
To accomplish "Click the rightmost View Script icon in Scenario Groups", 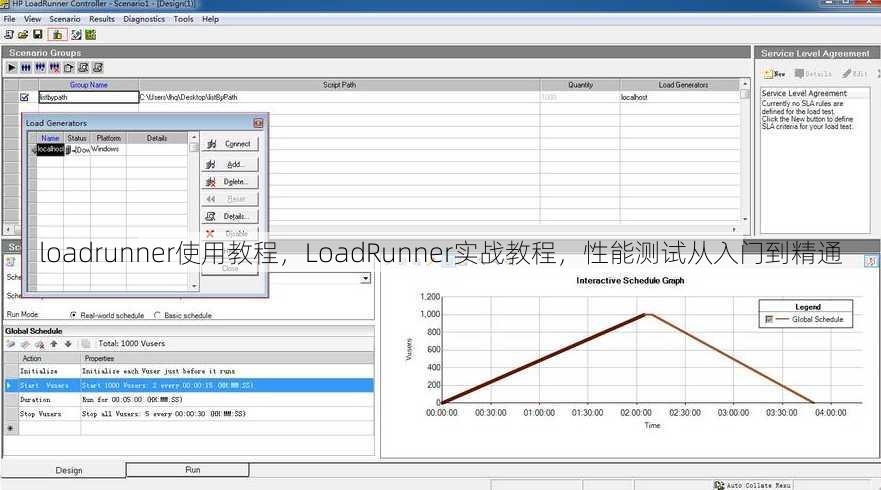I will 98,68.
